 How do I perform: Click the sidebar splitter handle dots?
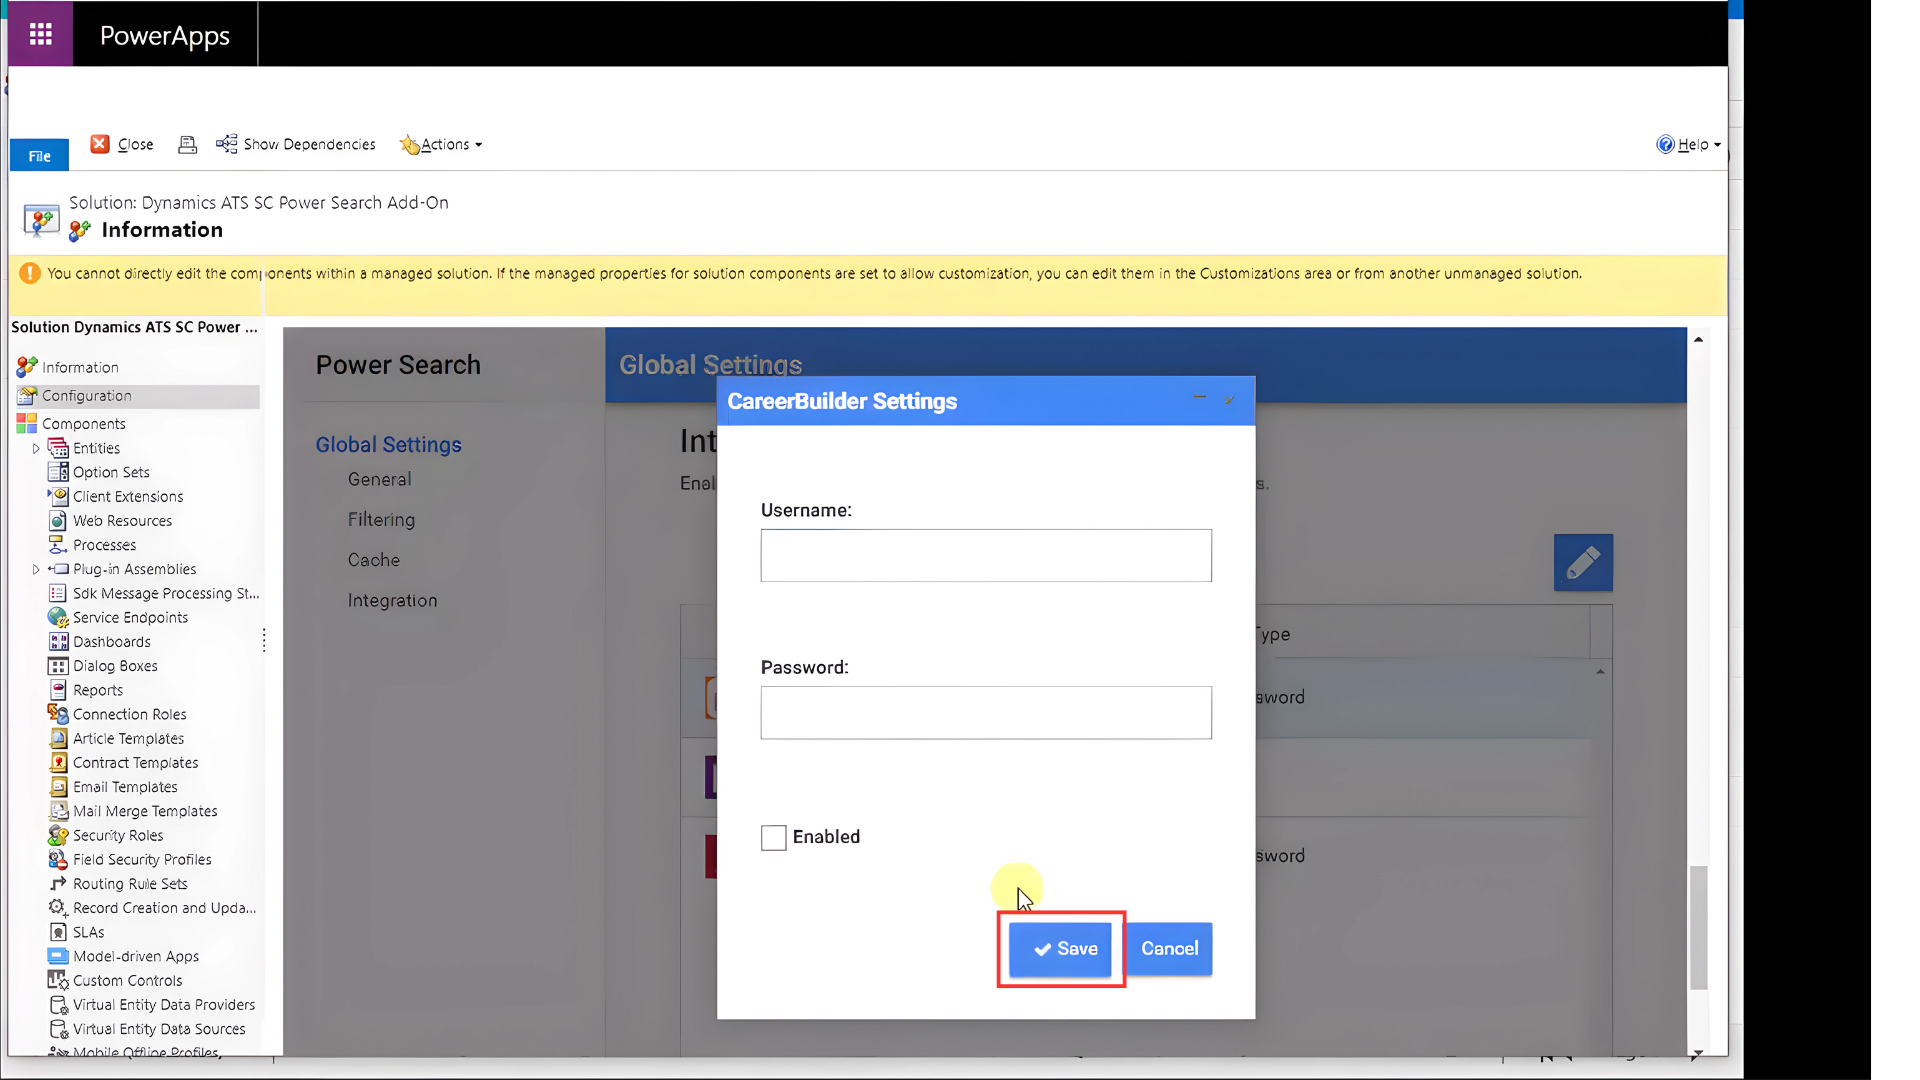coord(264,641)
